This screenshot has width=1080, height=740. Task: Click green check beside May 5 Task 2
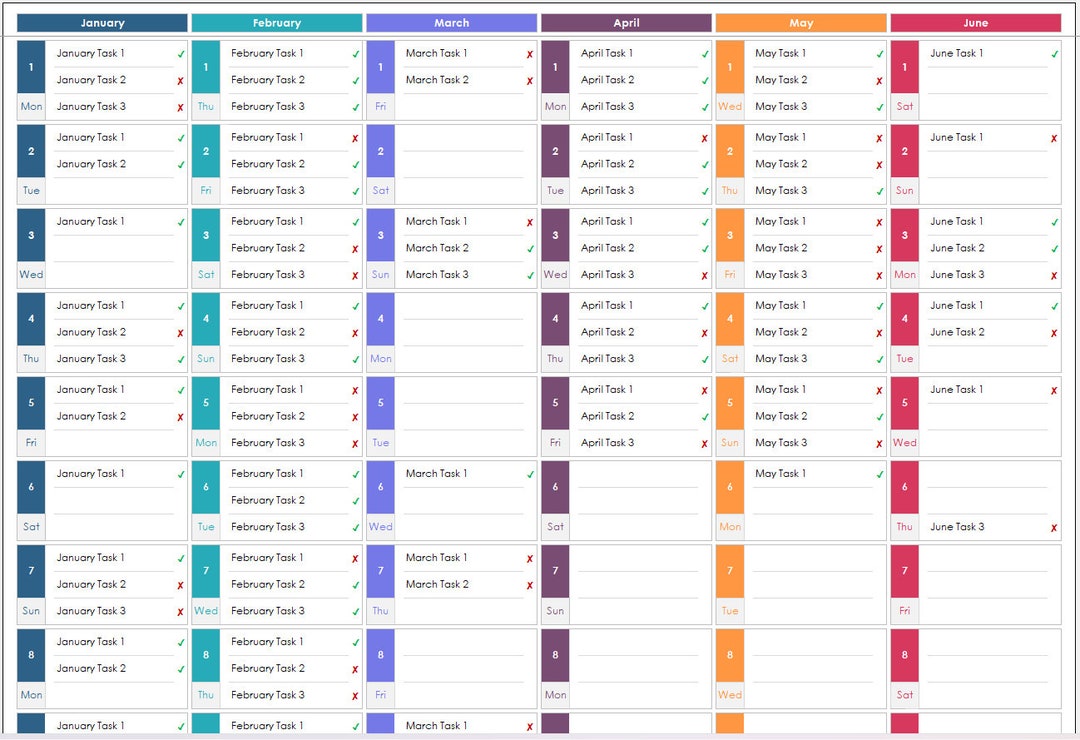pyautogui.click(x=880, y=417)
